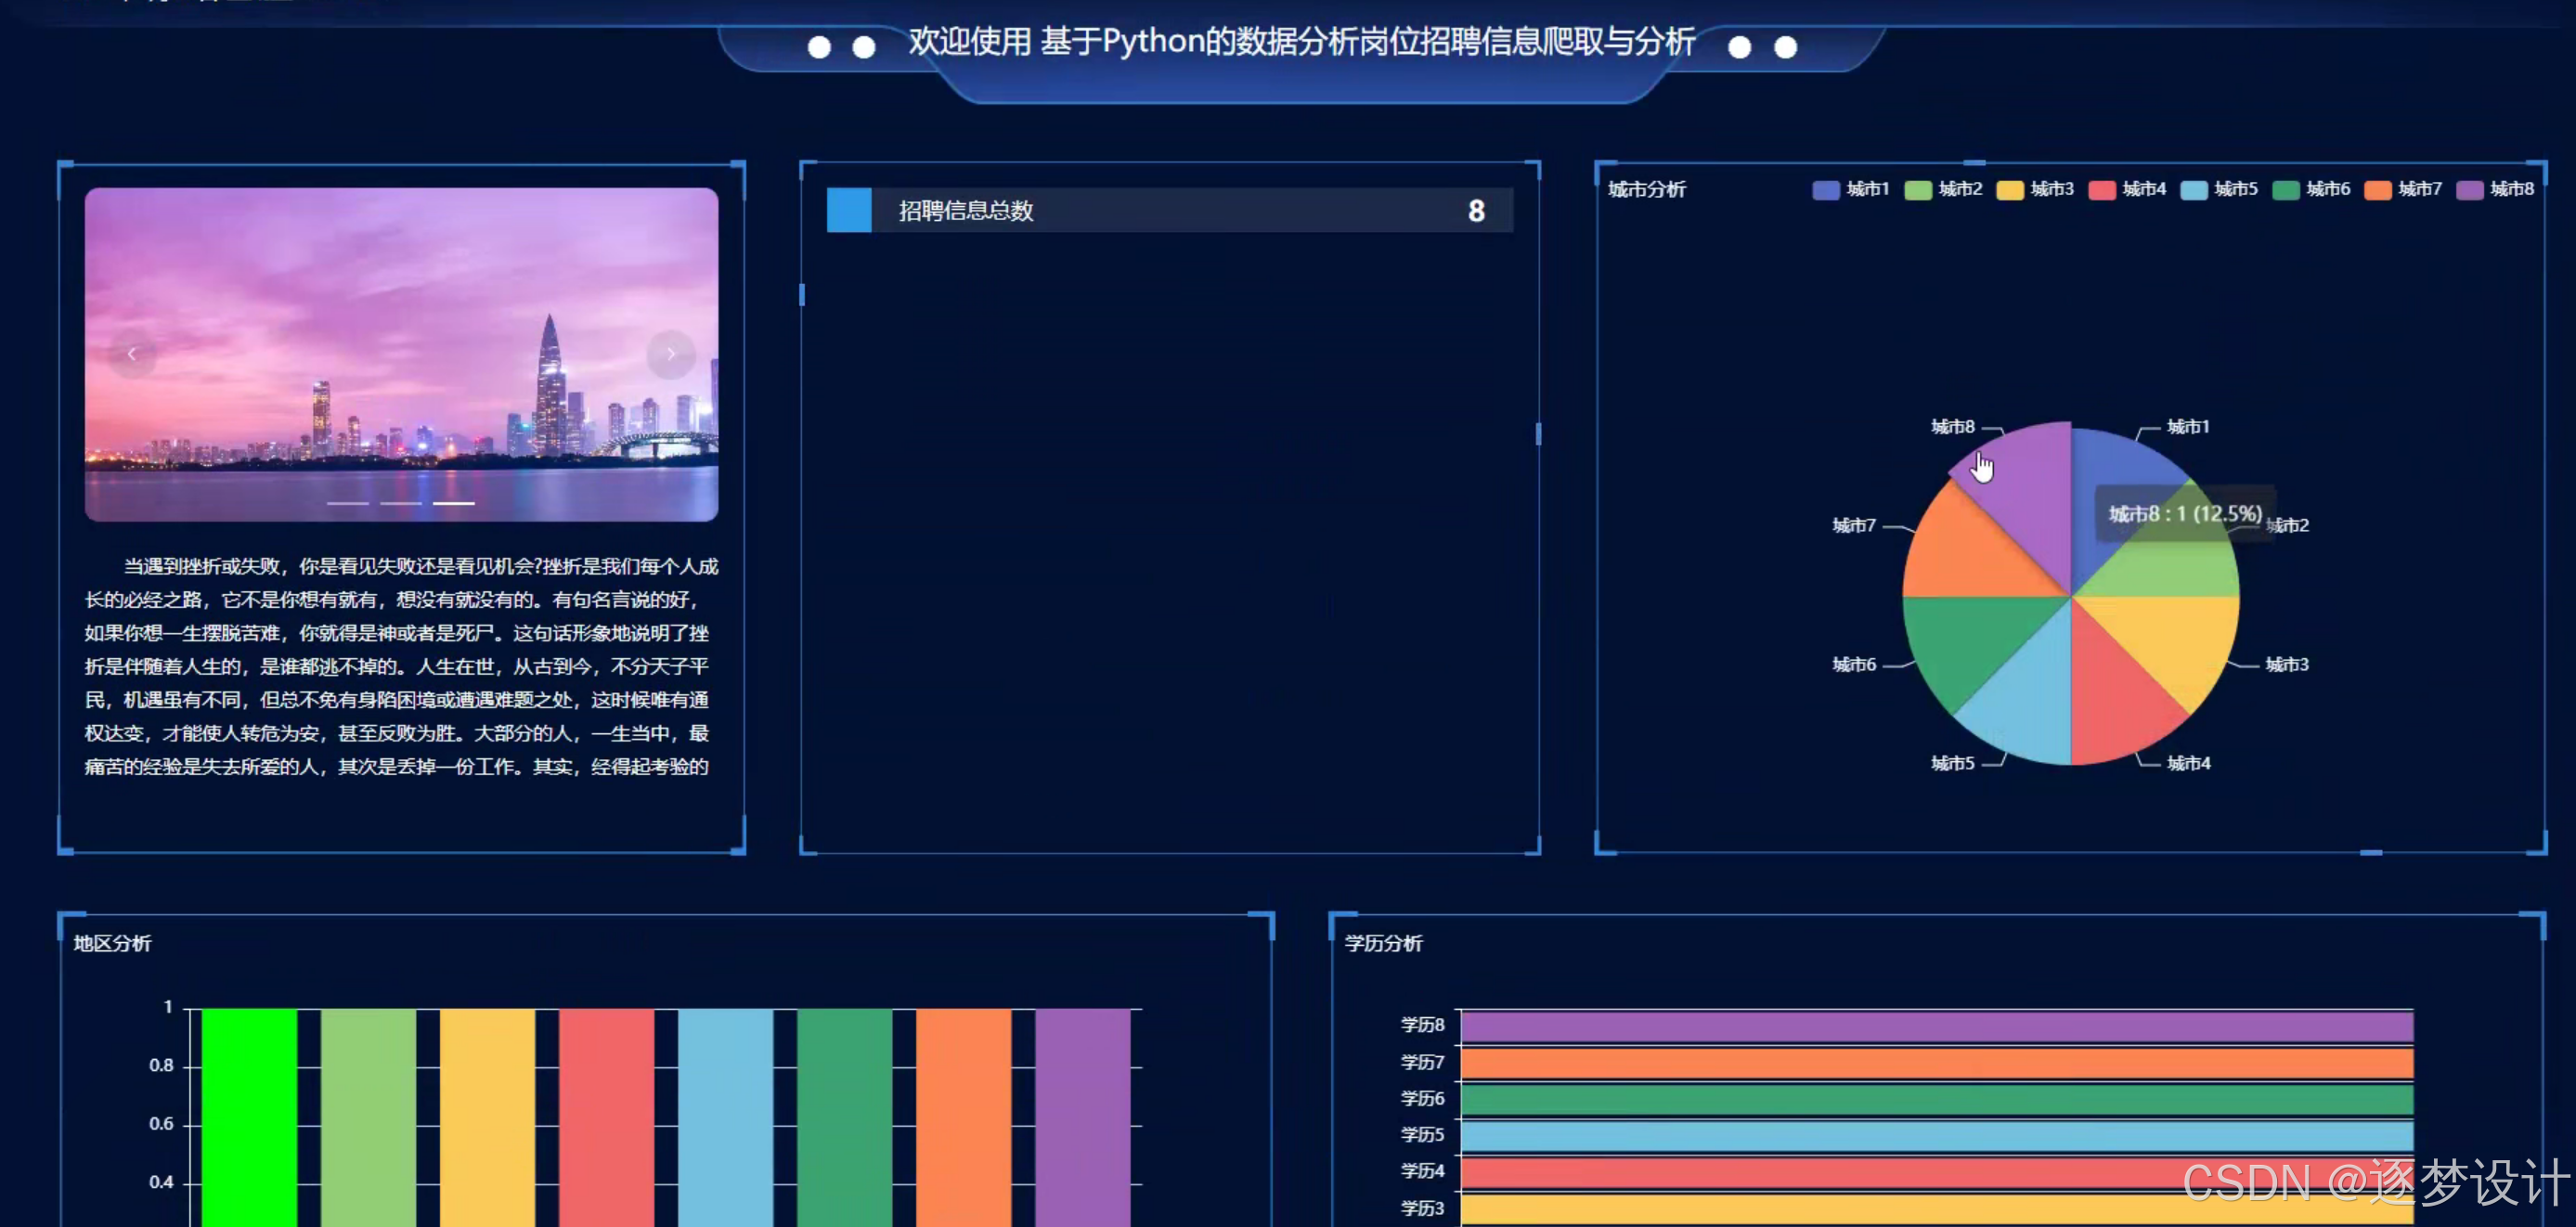The image size is (2576, 1227).
Task: Click the 城市6 pie label
Action: pos(1854,665)
